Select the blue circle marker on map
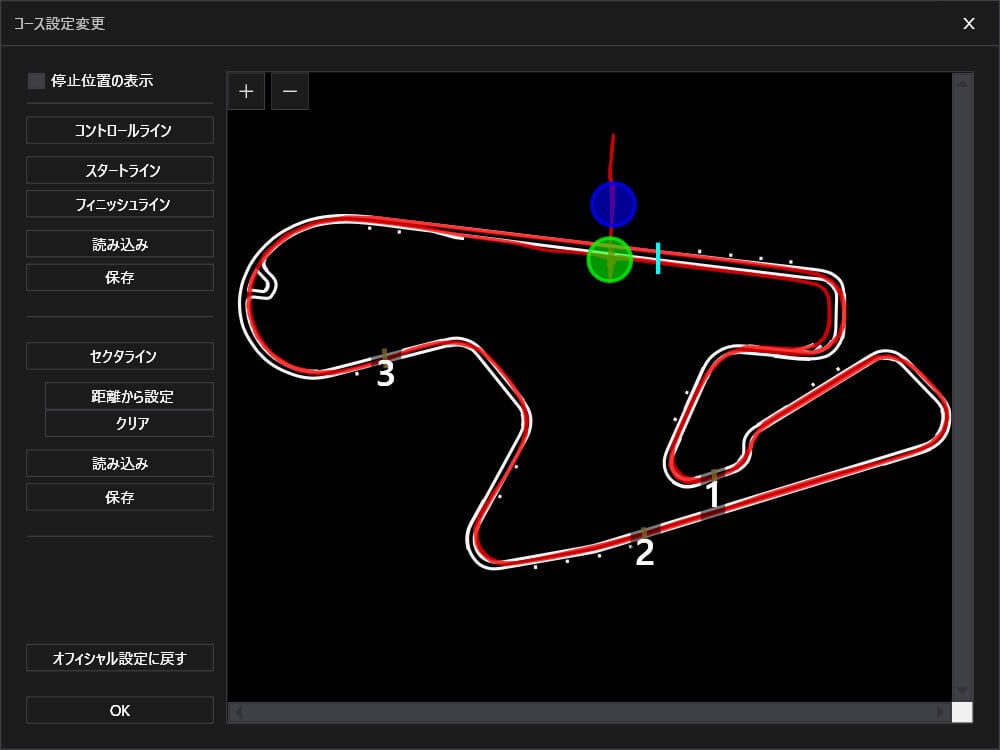 (x=613, y=204)
